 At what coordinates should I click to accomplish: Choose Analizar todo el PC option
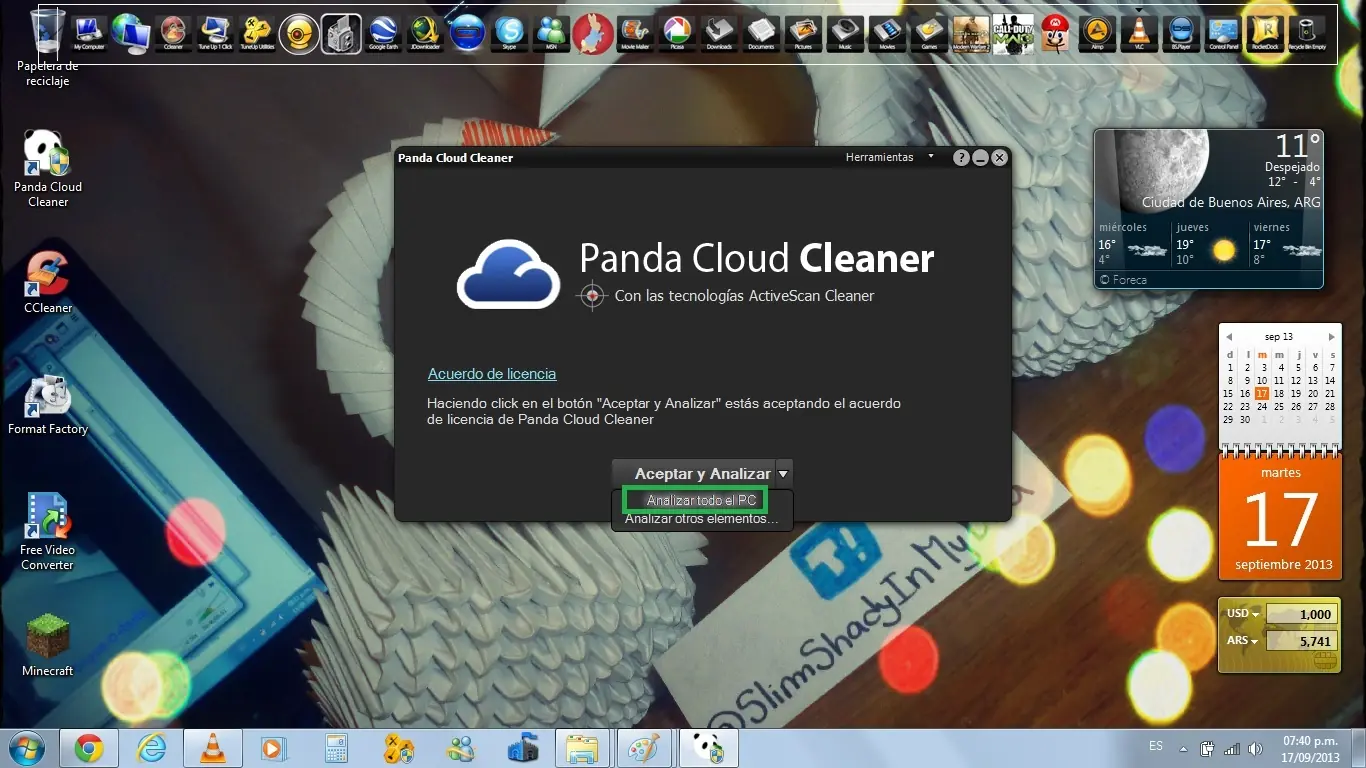(x=701, y=500)
